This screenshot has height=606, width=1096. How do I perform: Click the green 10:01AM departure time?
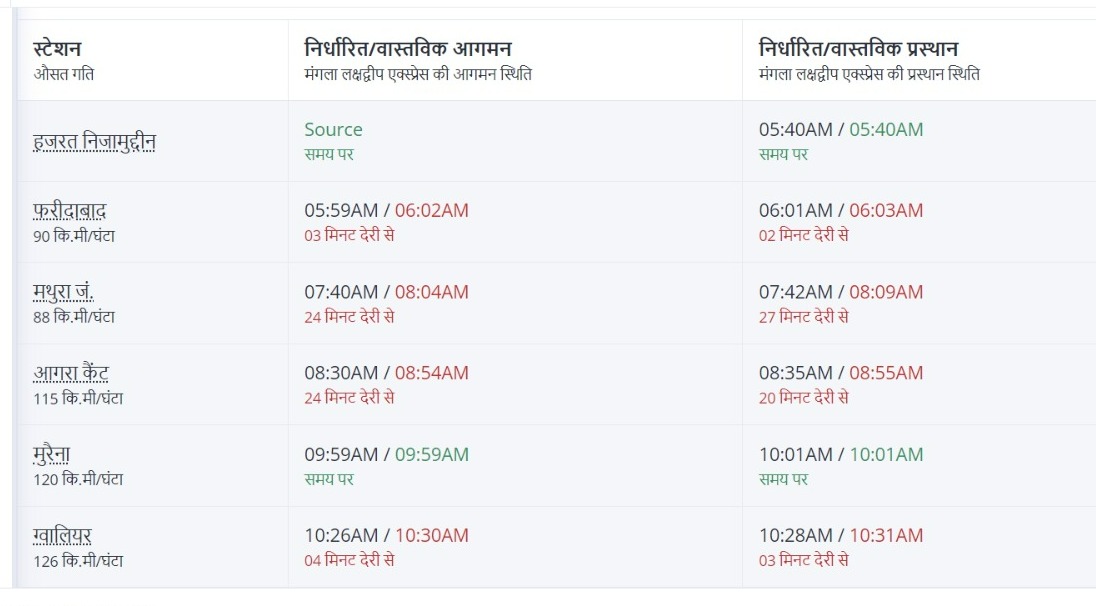pyautogui.click(x=886, y=454)
